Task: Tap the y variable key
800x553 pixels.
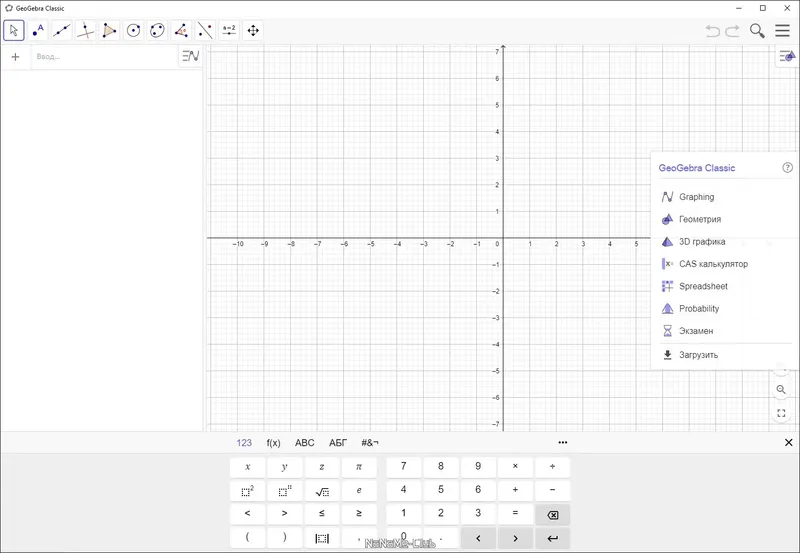Action: click(285, 467)
